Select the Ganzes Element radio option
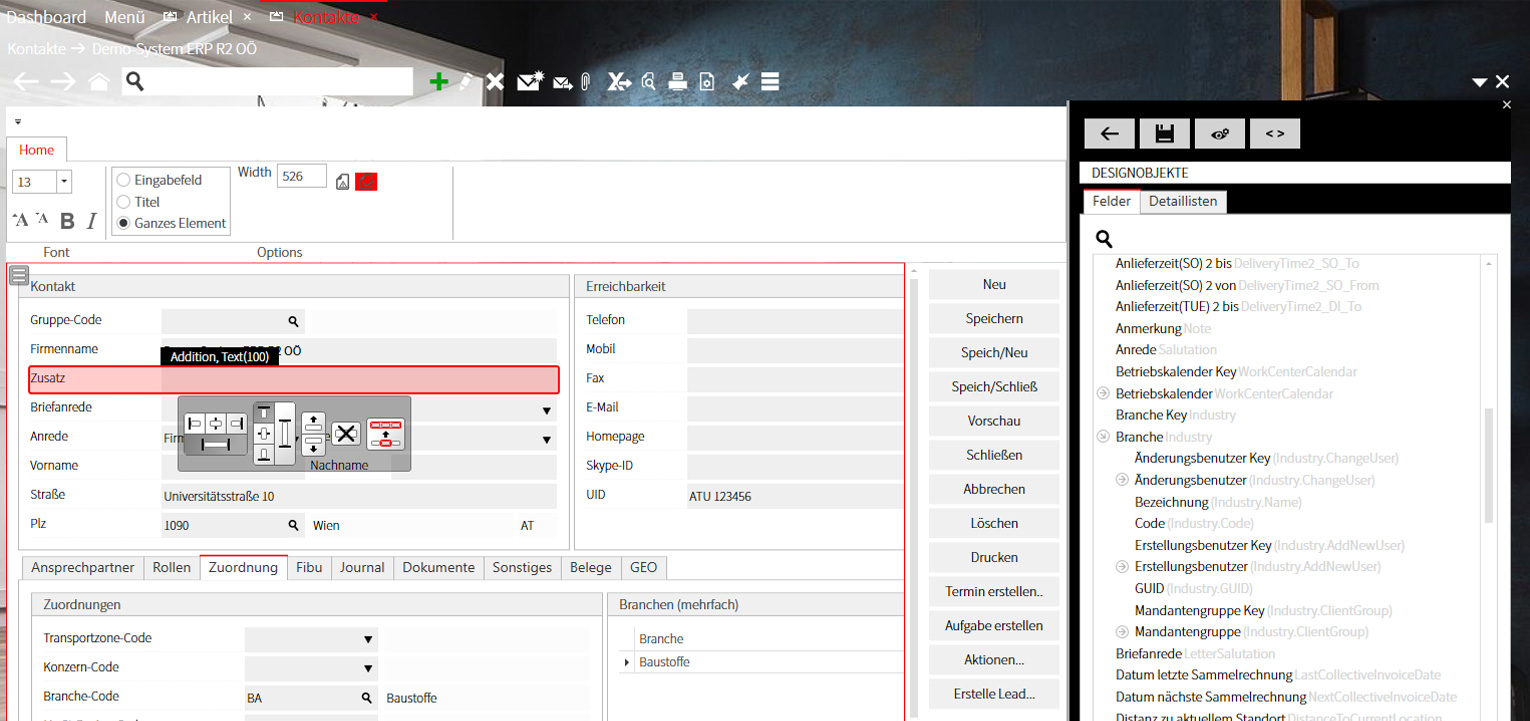 tap(124, 223)
